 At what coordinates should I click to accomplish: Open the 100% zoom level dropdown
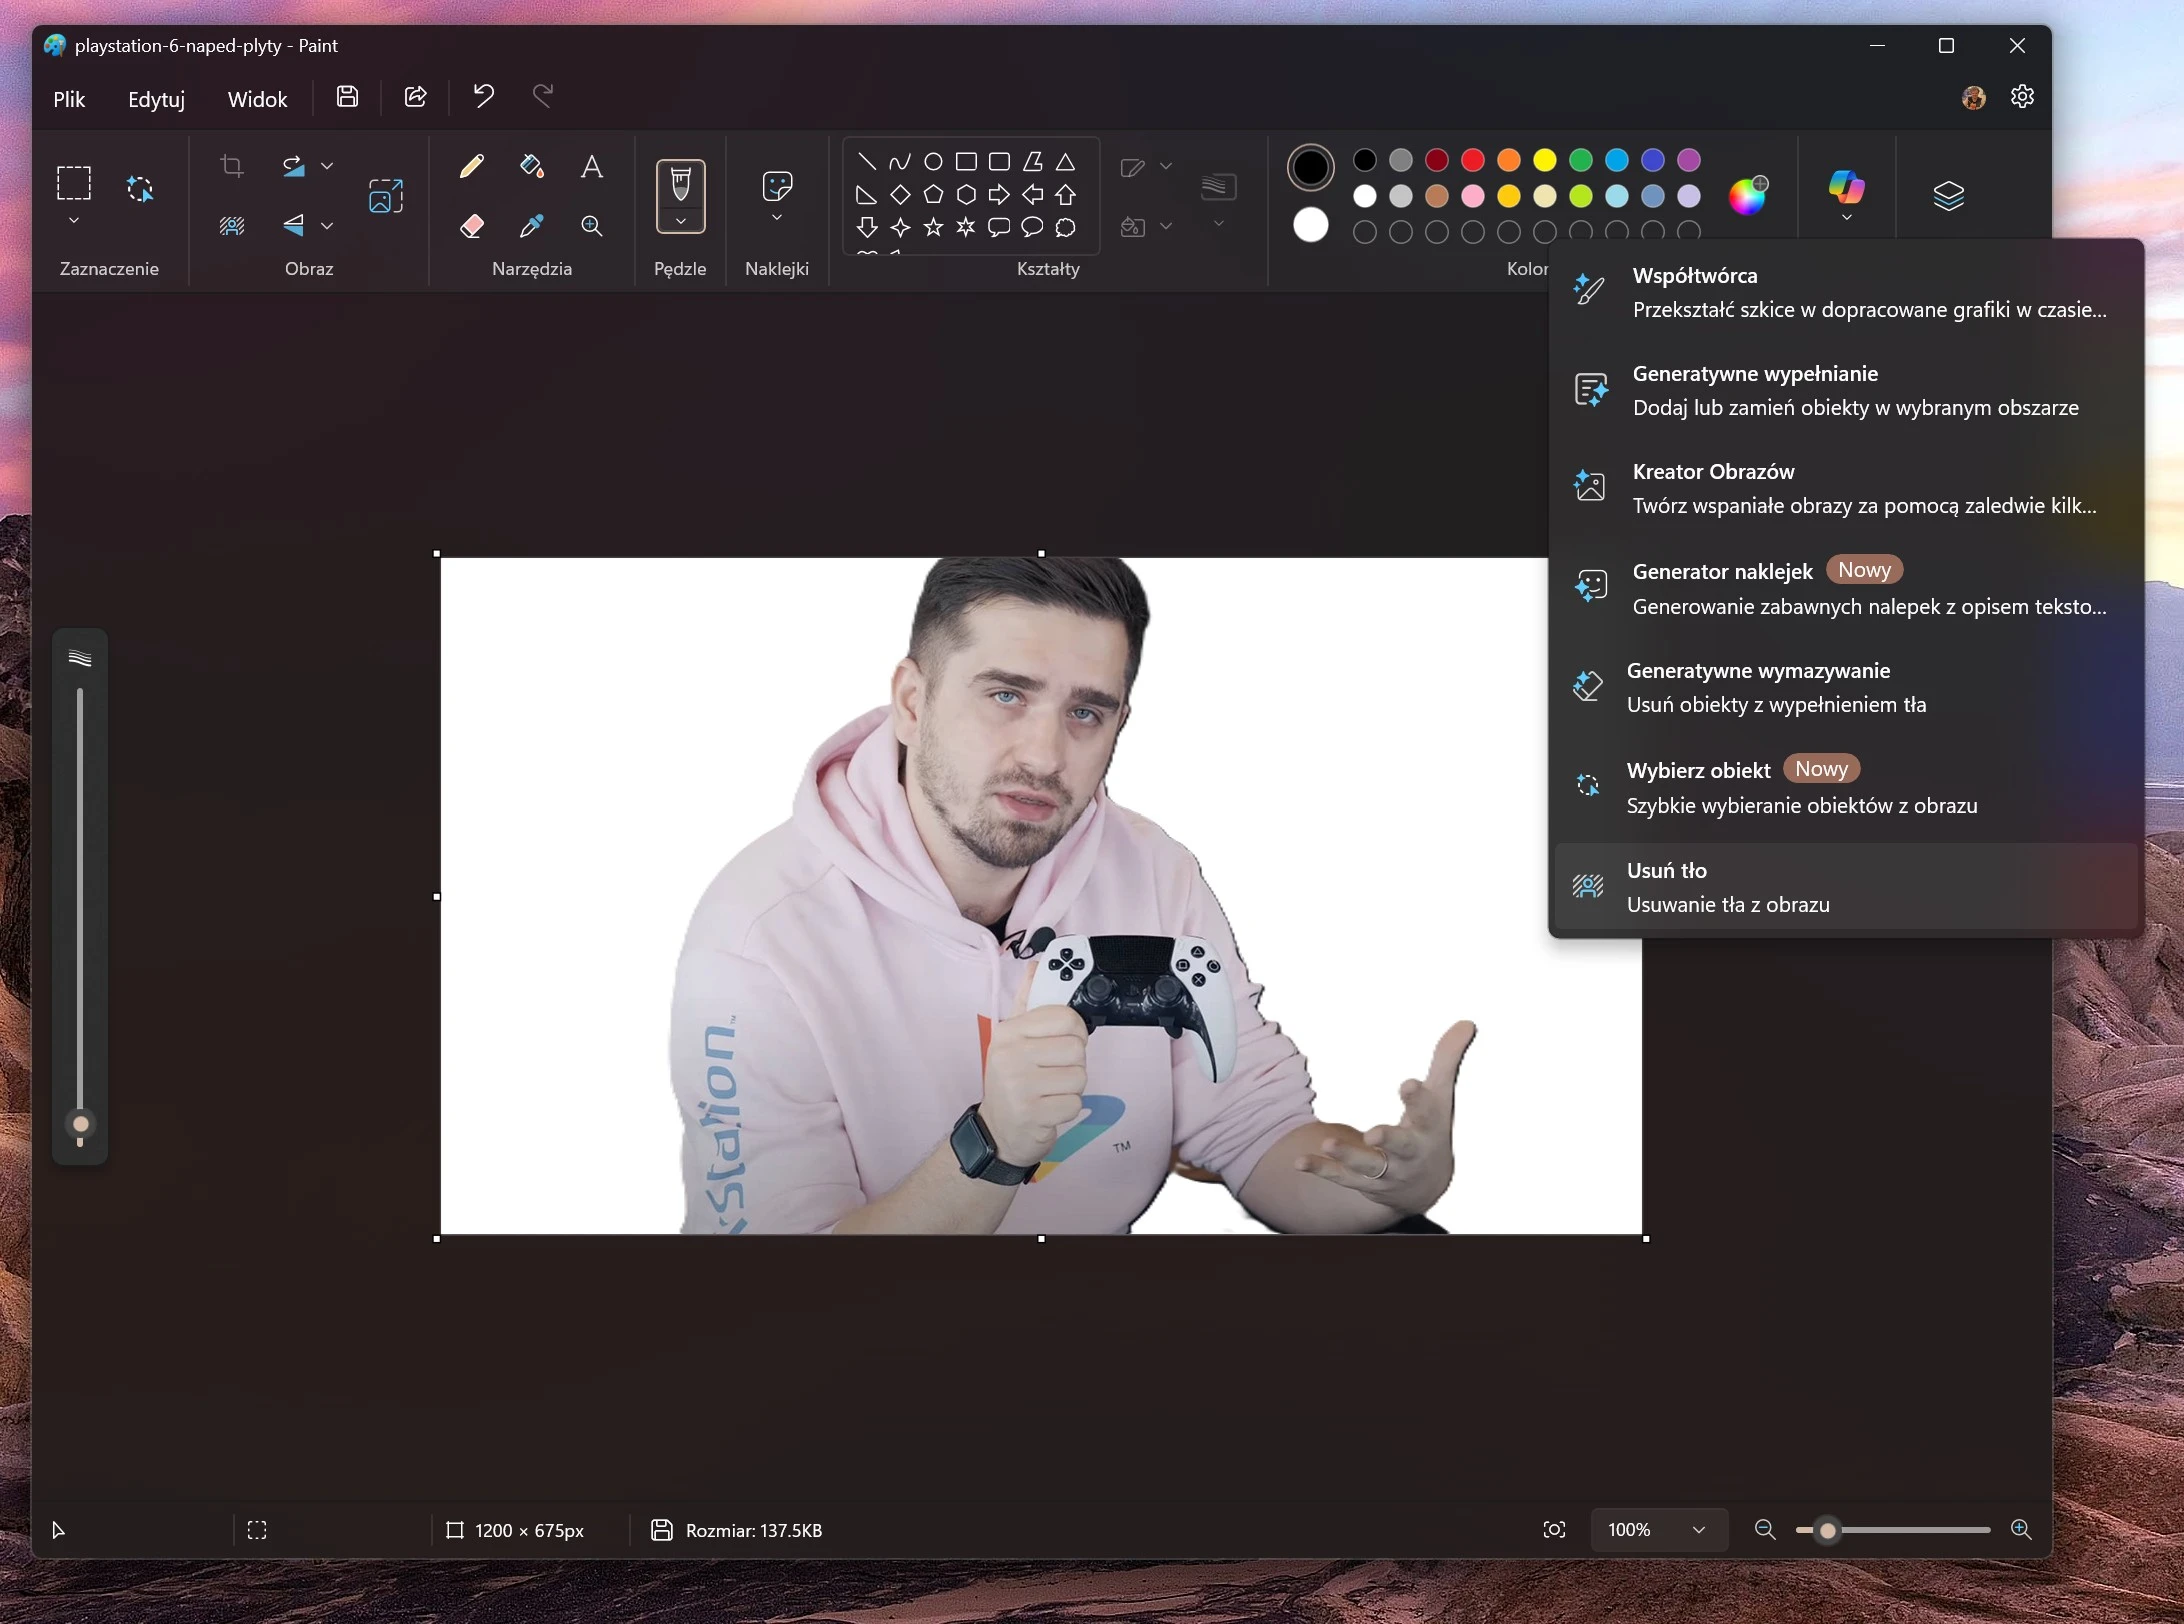[1658, 1530]
